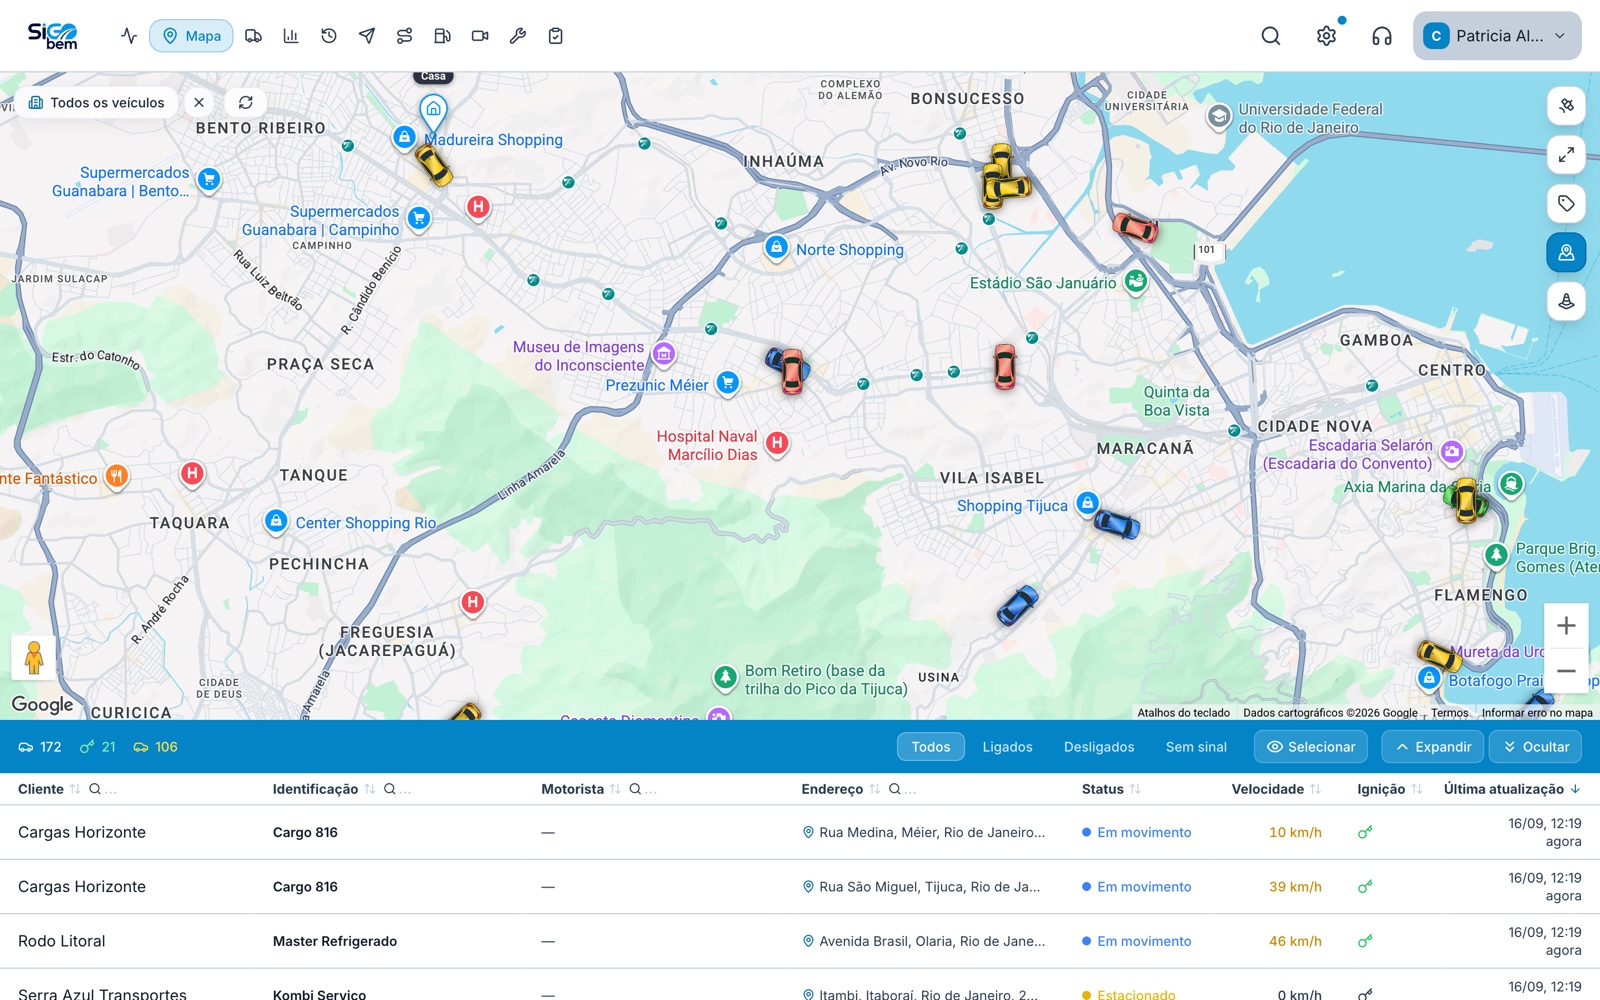This screenshot has height=1000, width=1600.
Task: Enter fullscreen map with expand arrows
Action: tap(1566, 154)
